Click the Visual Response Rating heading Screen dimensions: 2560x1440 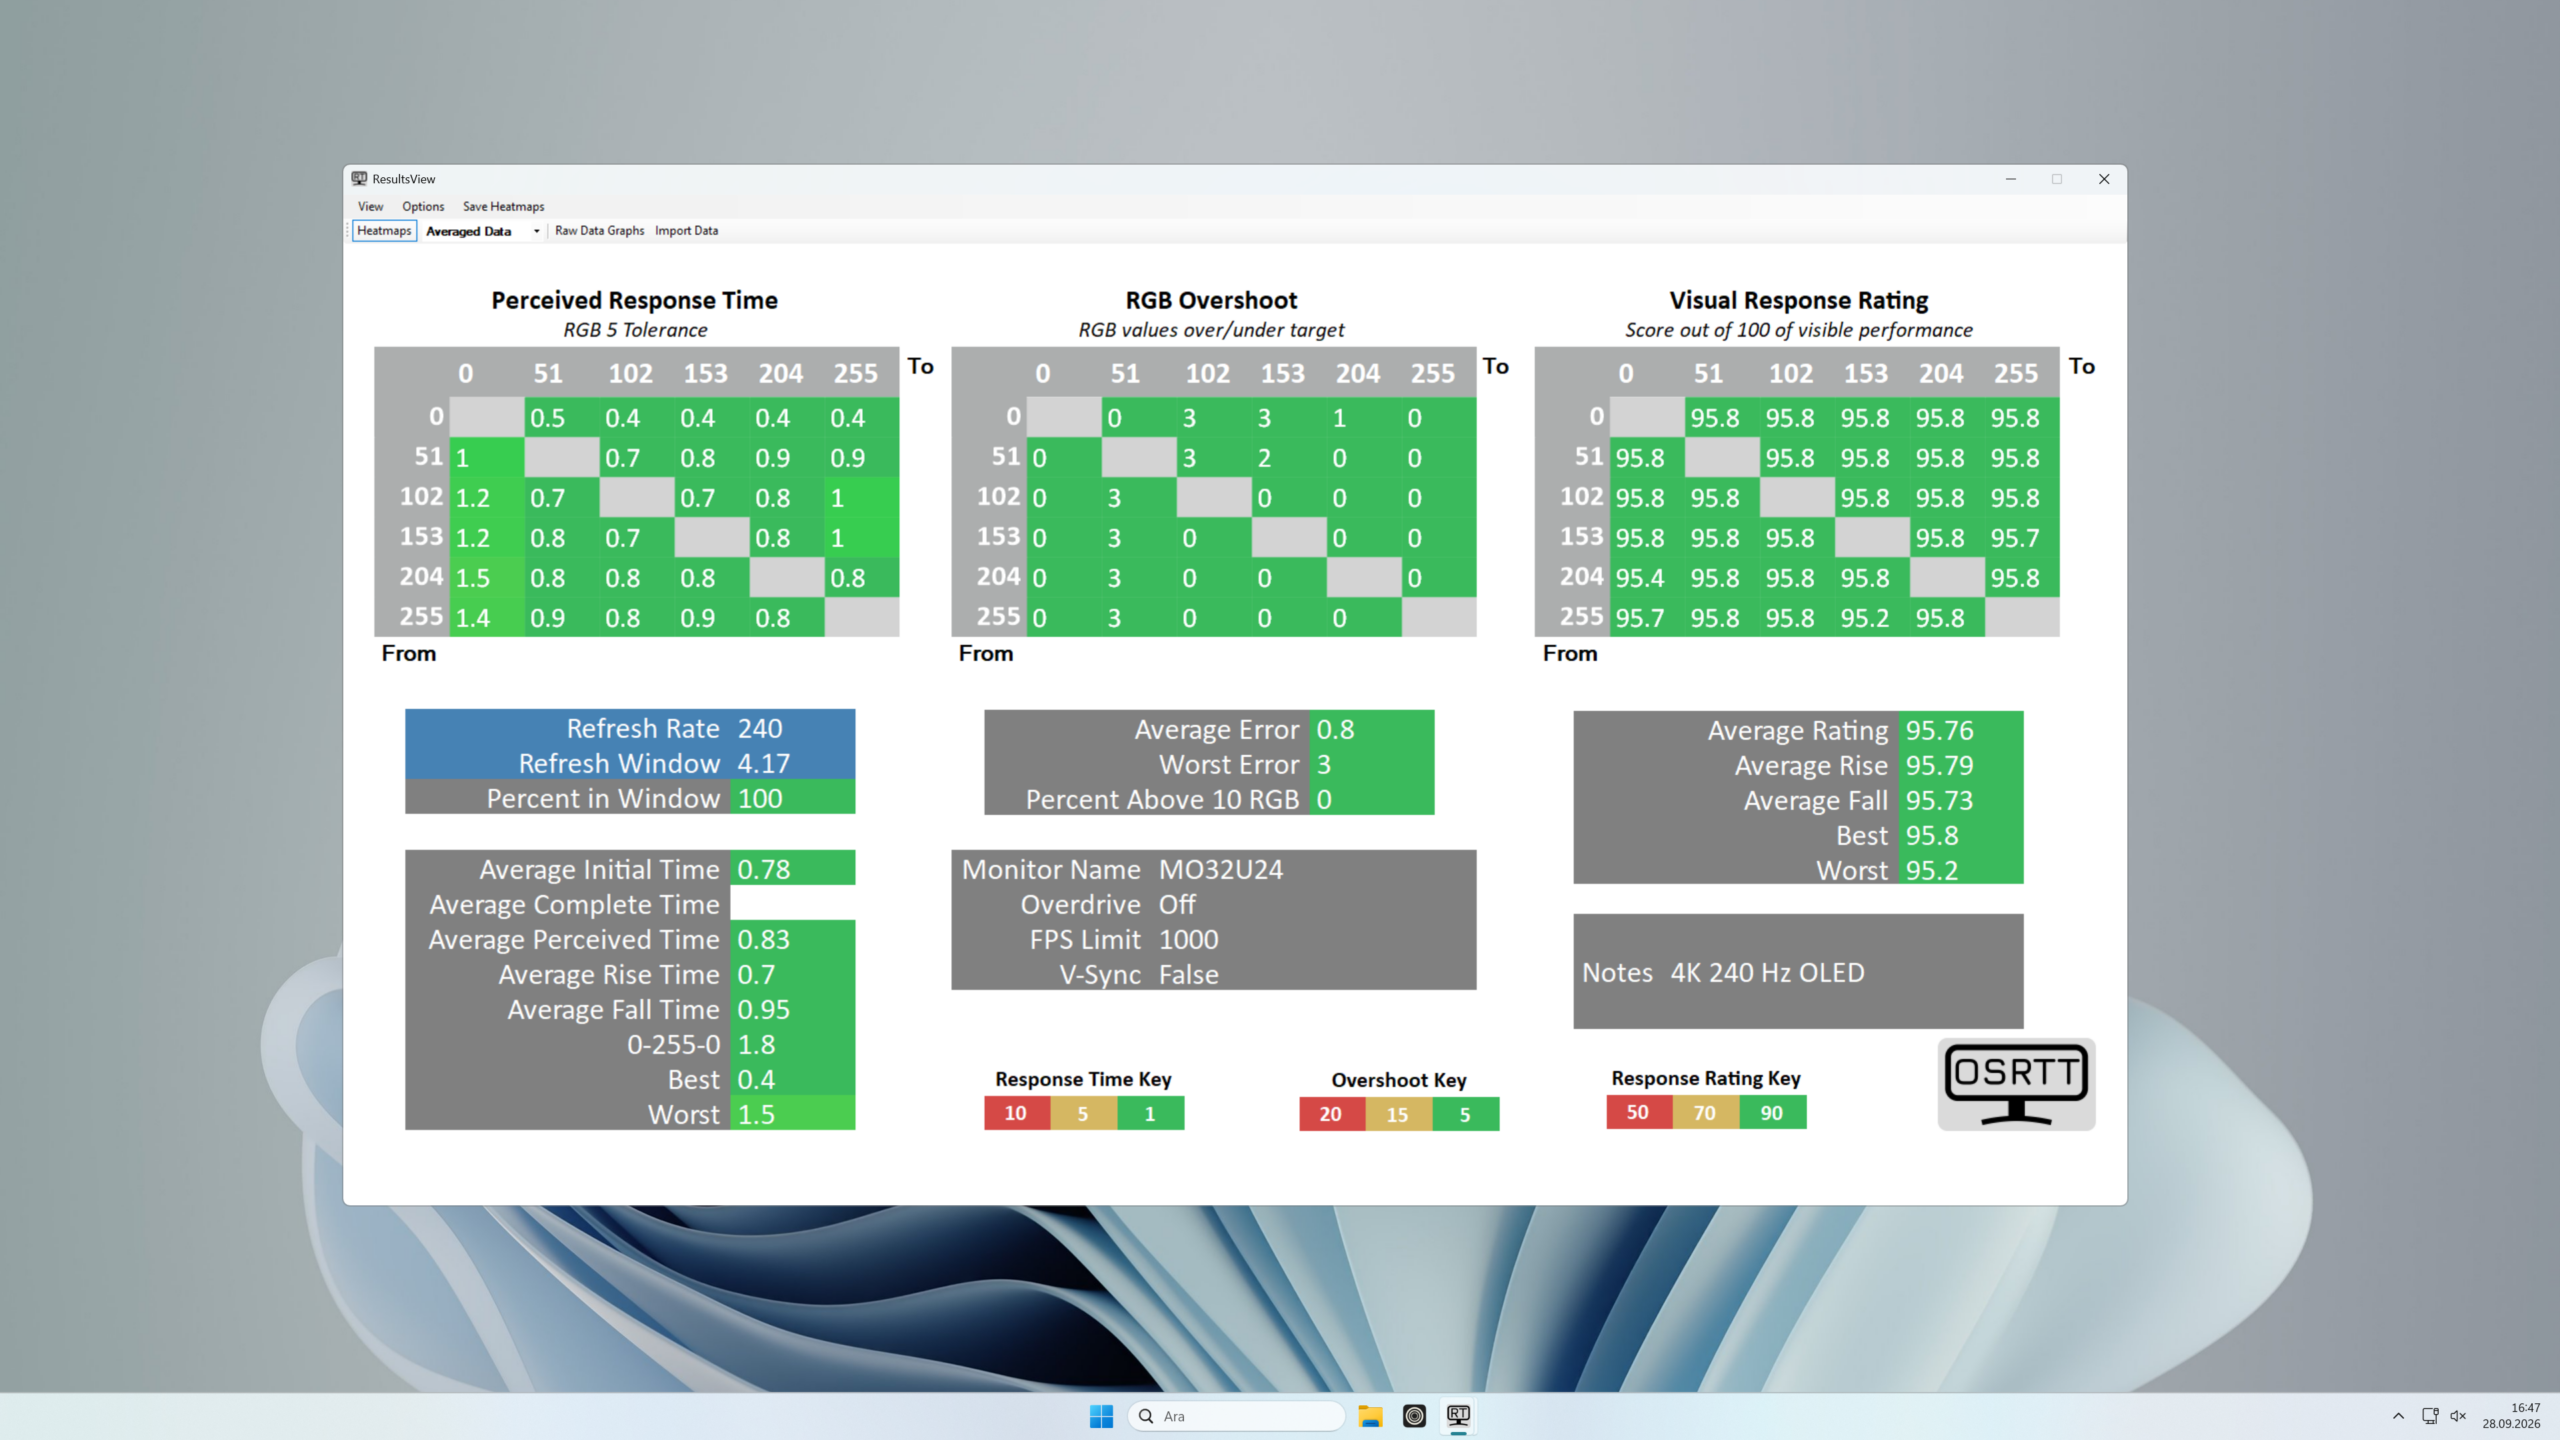point(1798,300)
